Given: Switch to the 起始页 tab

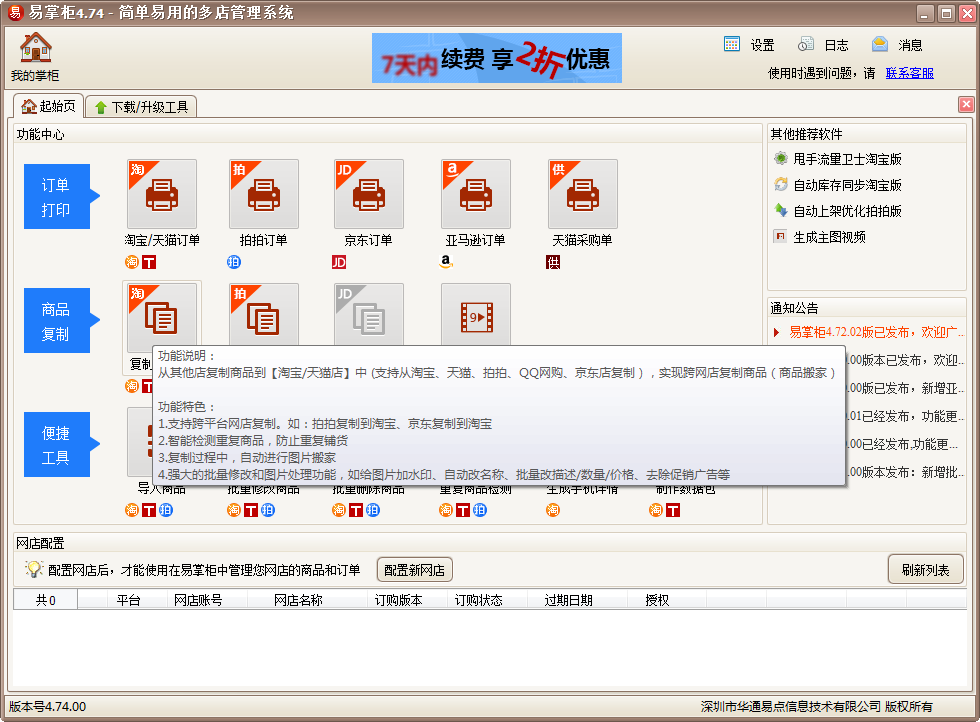Looking at the screenshot, I should 48,106.
